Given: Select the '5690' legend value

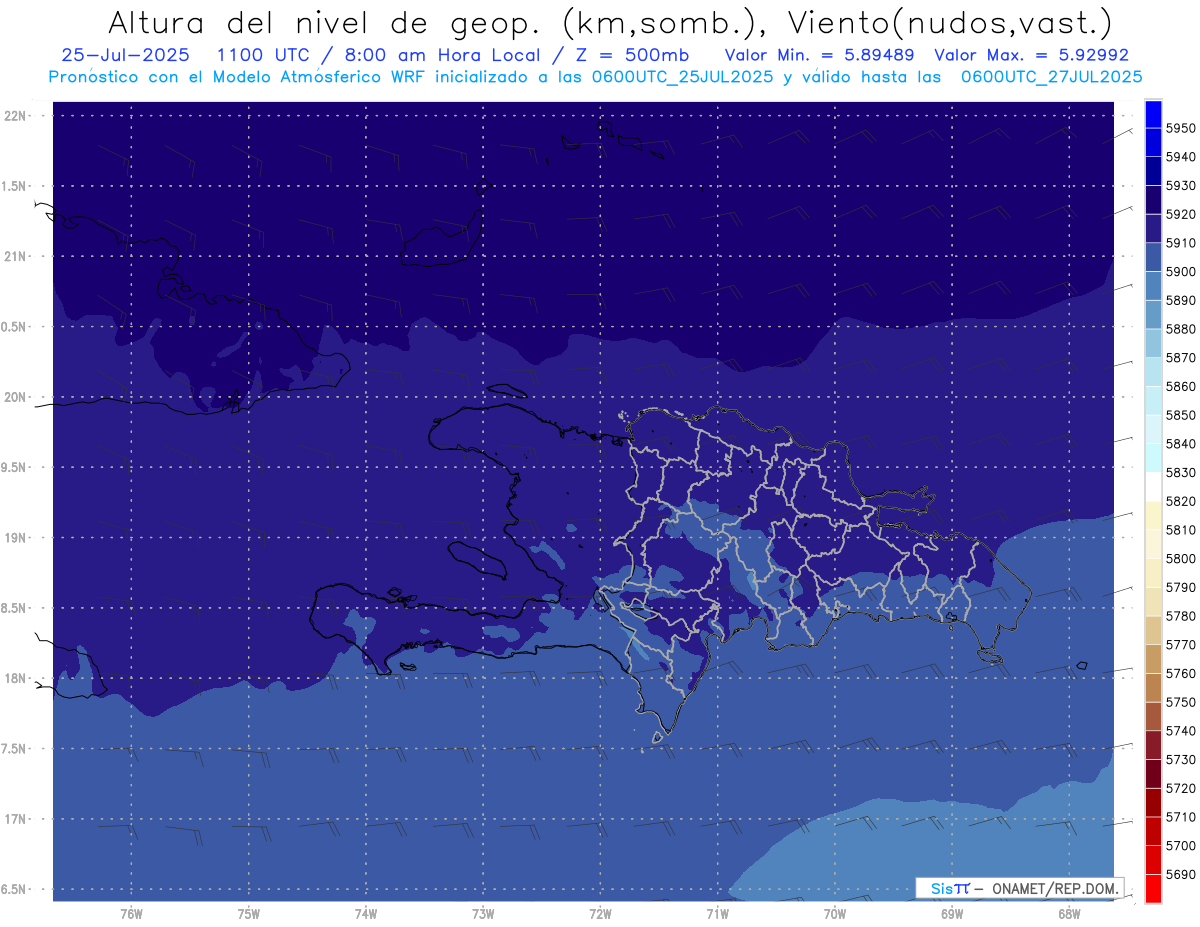Looking at the screenshot, I should (1181, 875).
